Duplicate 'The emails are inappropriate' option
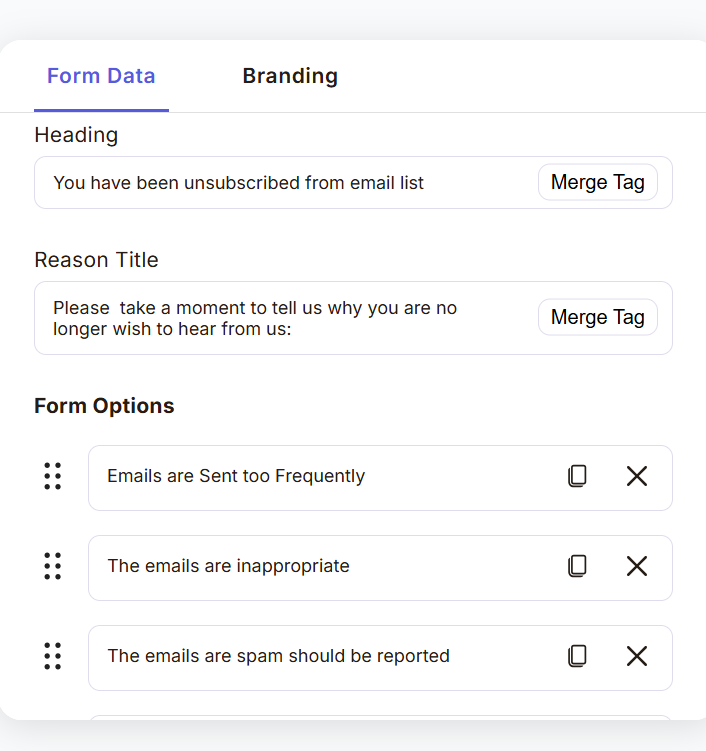This screenshot has width=706, height=751. click(577, 566)
